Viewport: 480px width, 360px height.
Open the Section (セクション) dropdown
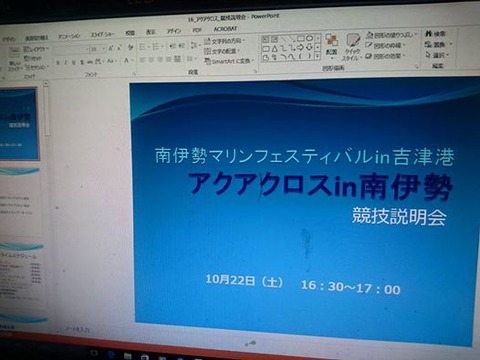[37, 67]
